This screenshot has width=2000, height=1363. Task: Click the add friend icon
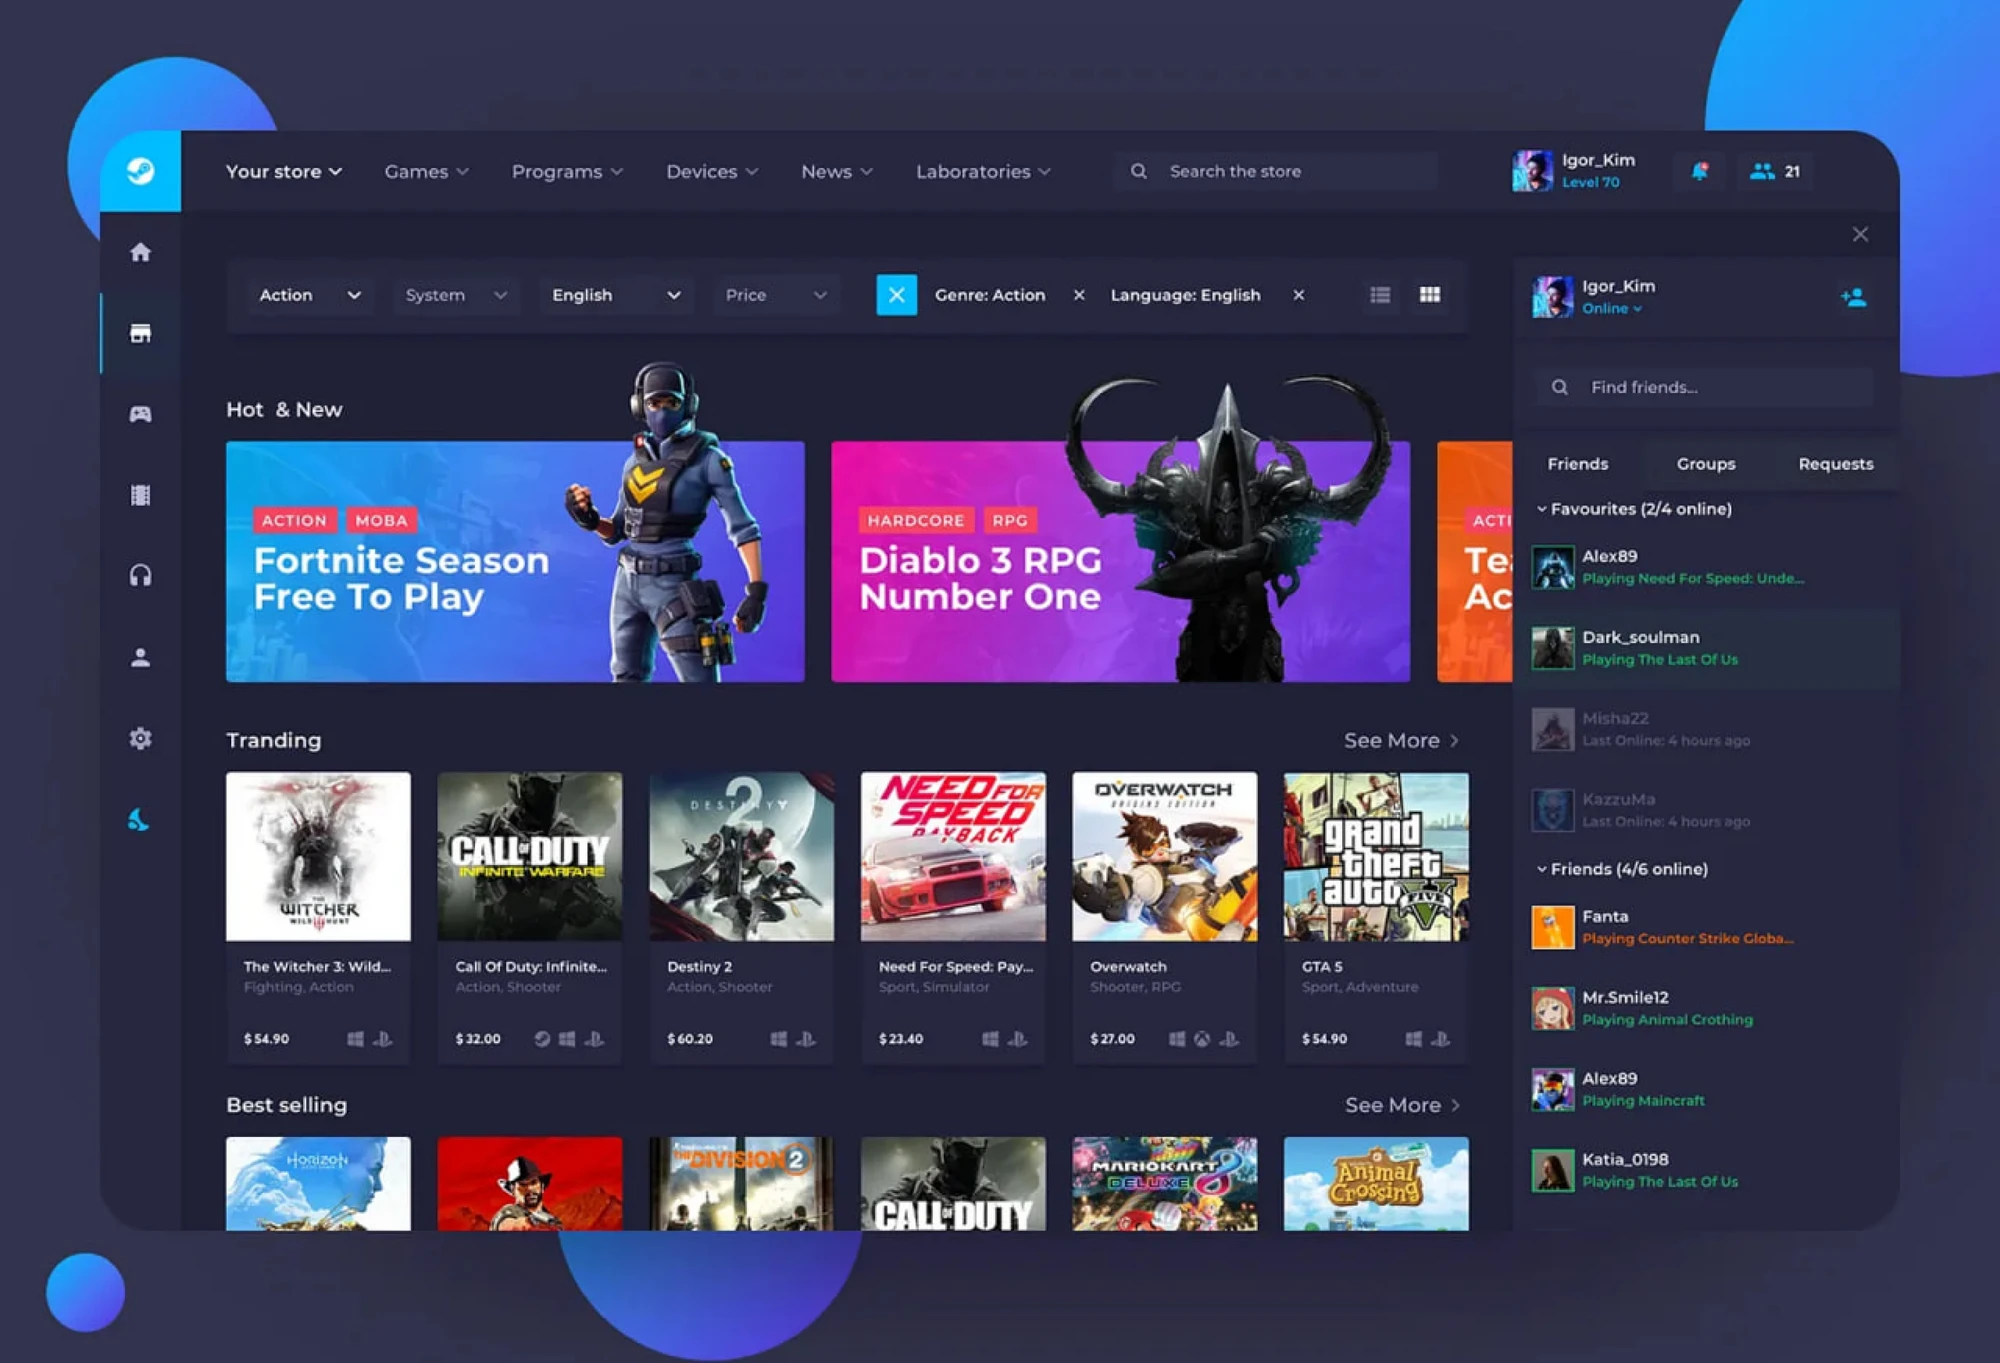[x=1853, y=297]
